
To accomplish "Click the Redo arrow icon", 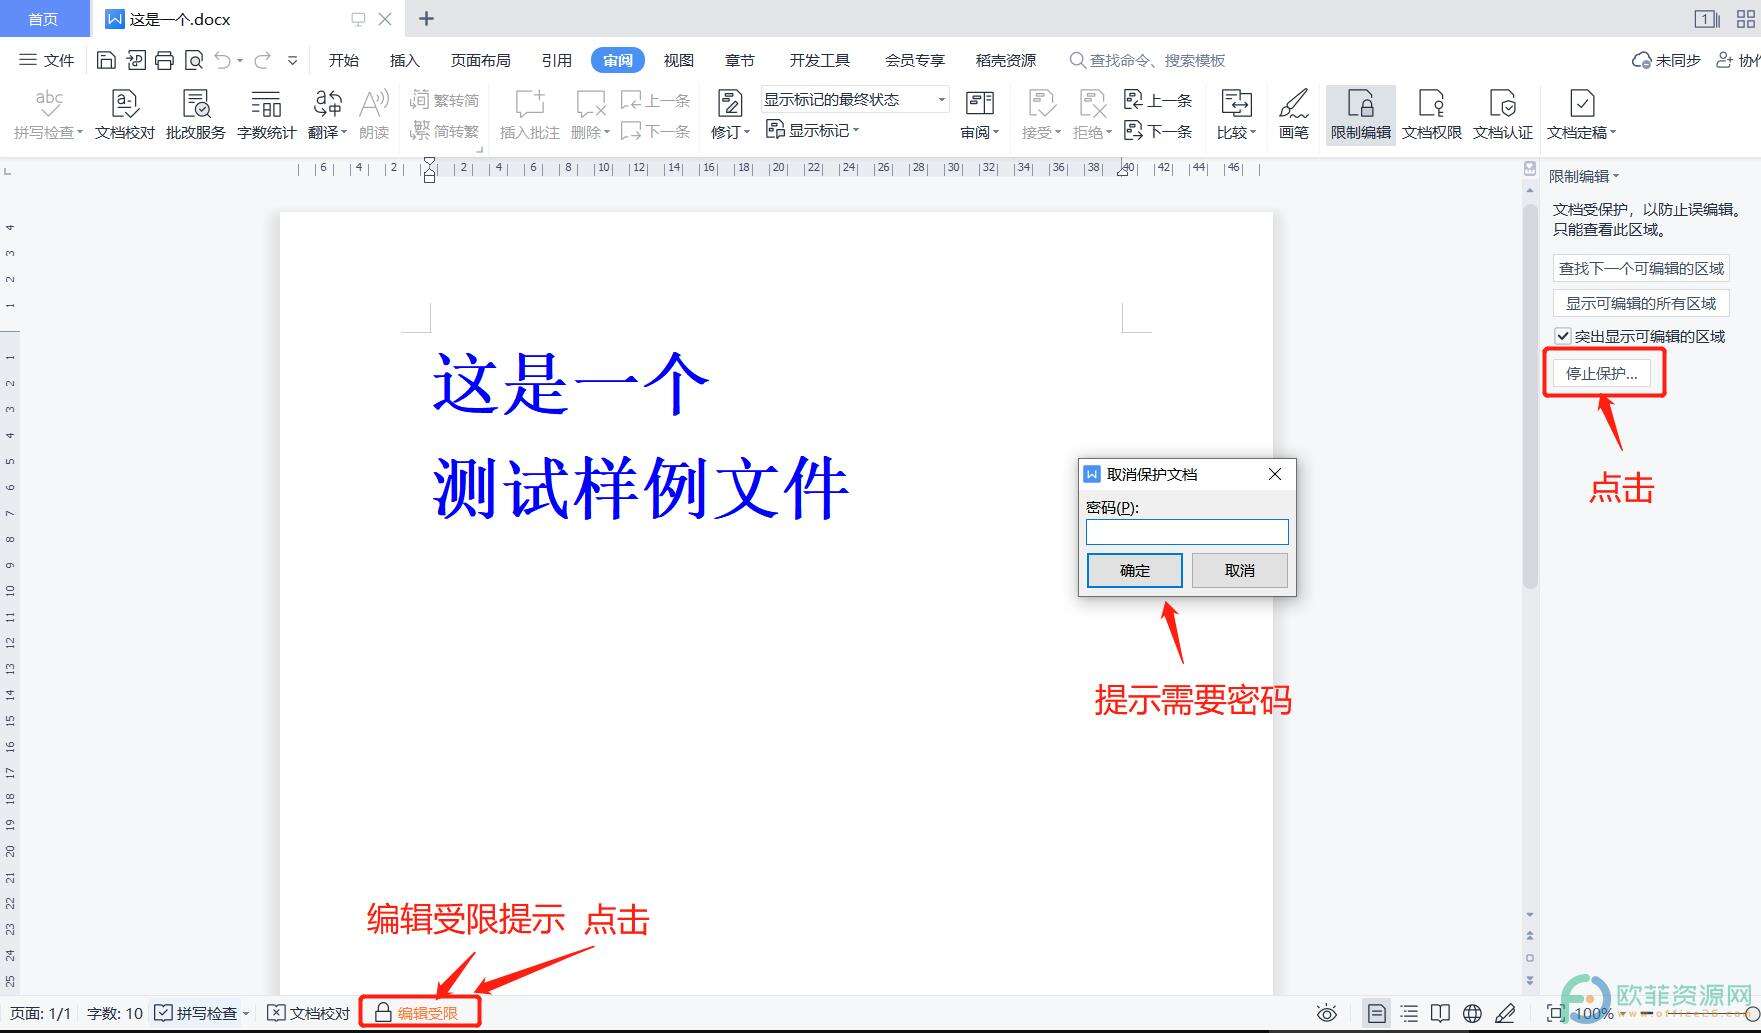I will point(262,60).
